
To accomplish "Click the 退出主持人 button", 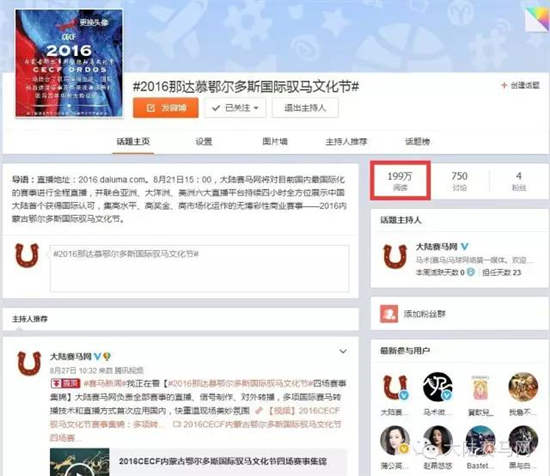I will tap(305, 108).
